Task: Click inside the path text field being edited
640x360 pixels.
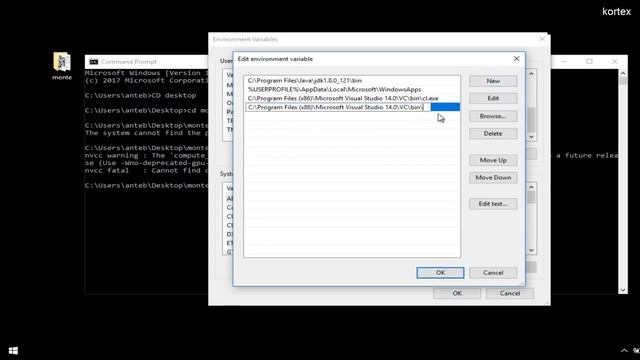Action: point(338,107)
